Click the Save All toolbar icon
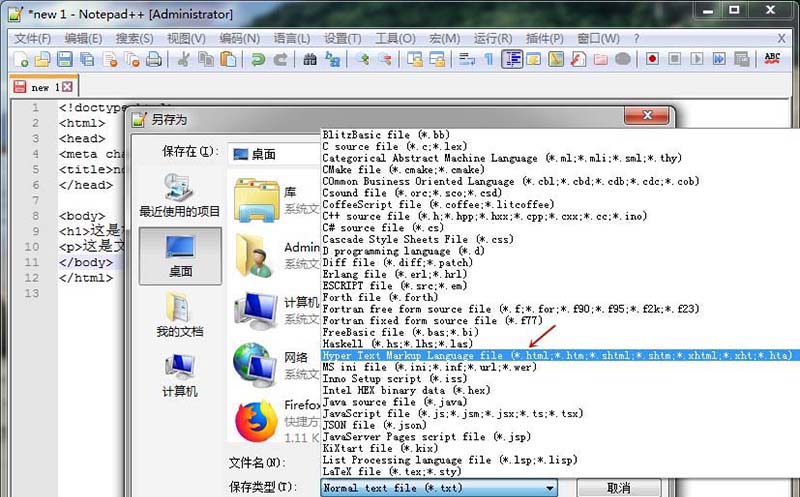 [x=87, y=59]
